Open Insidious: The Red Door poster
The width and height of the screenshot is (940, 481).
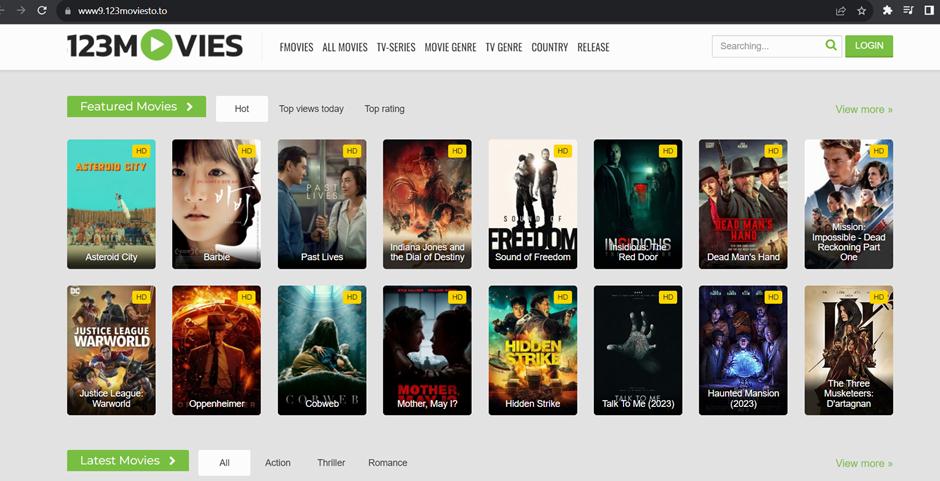point(638,204)
